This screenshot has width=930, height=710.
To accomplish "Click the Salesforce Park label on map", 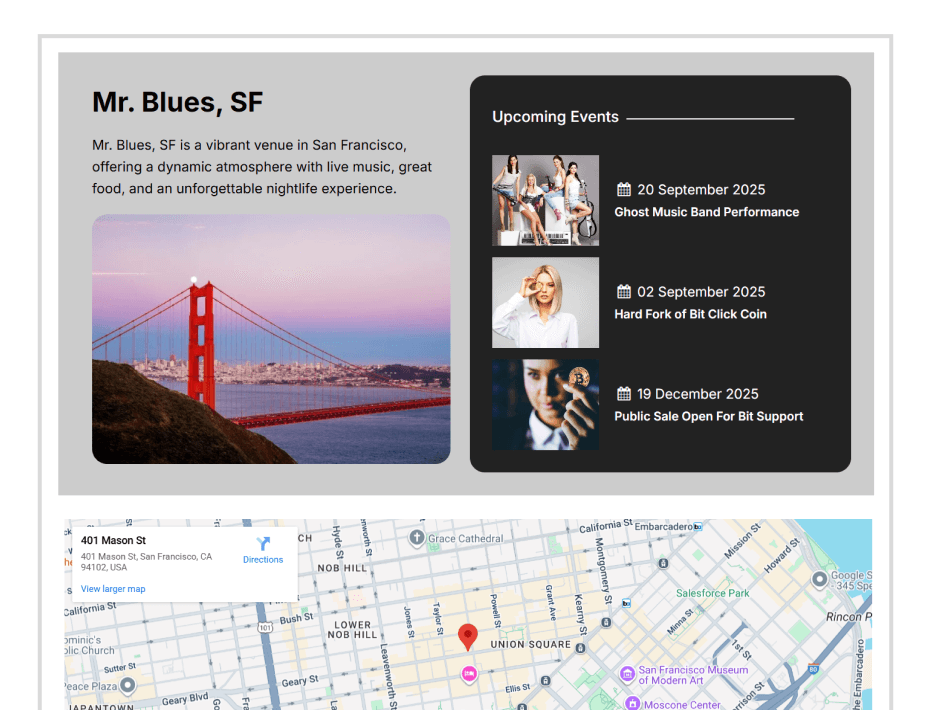I will coord(712,593).
